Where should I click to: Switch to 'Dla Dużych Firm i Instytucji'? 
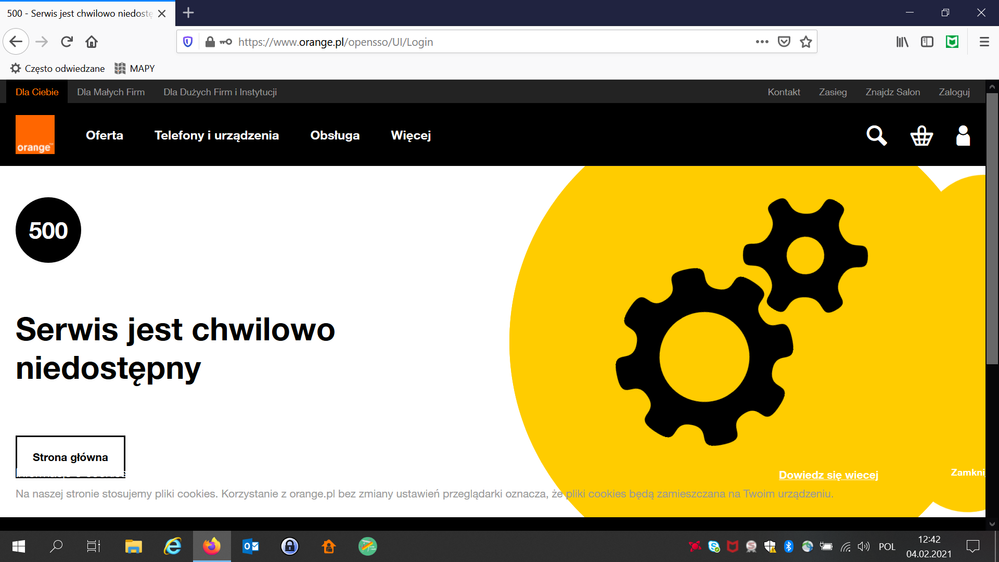220,92
